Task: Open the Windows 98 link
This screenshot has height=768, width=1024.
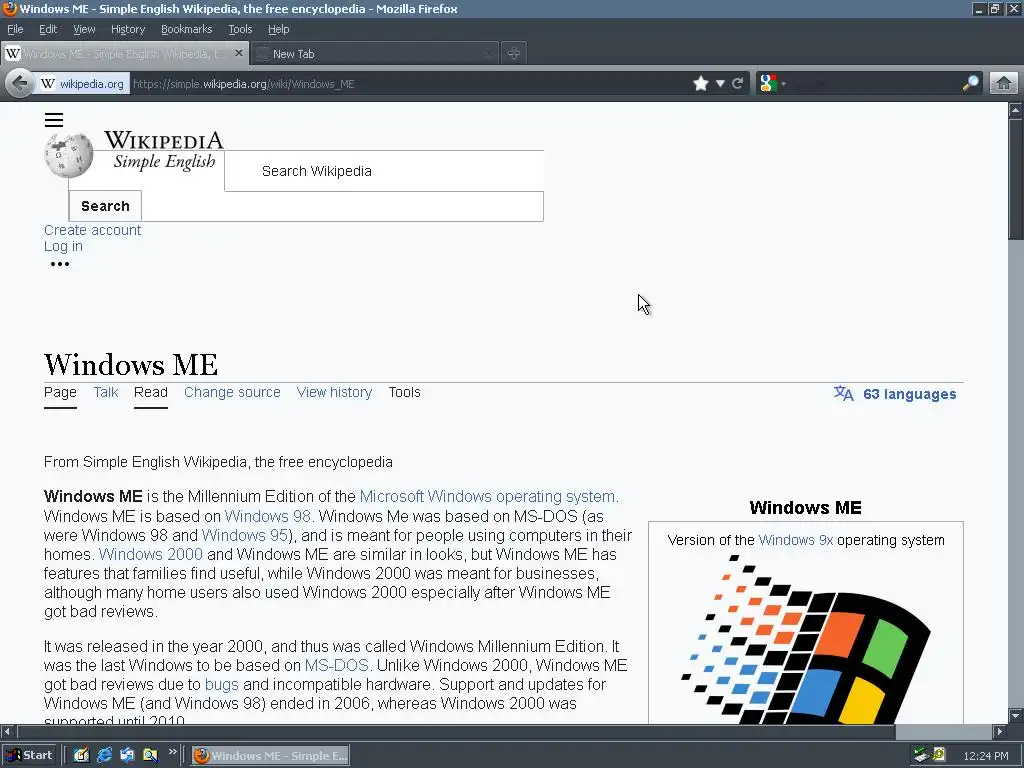Action: 268,516
